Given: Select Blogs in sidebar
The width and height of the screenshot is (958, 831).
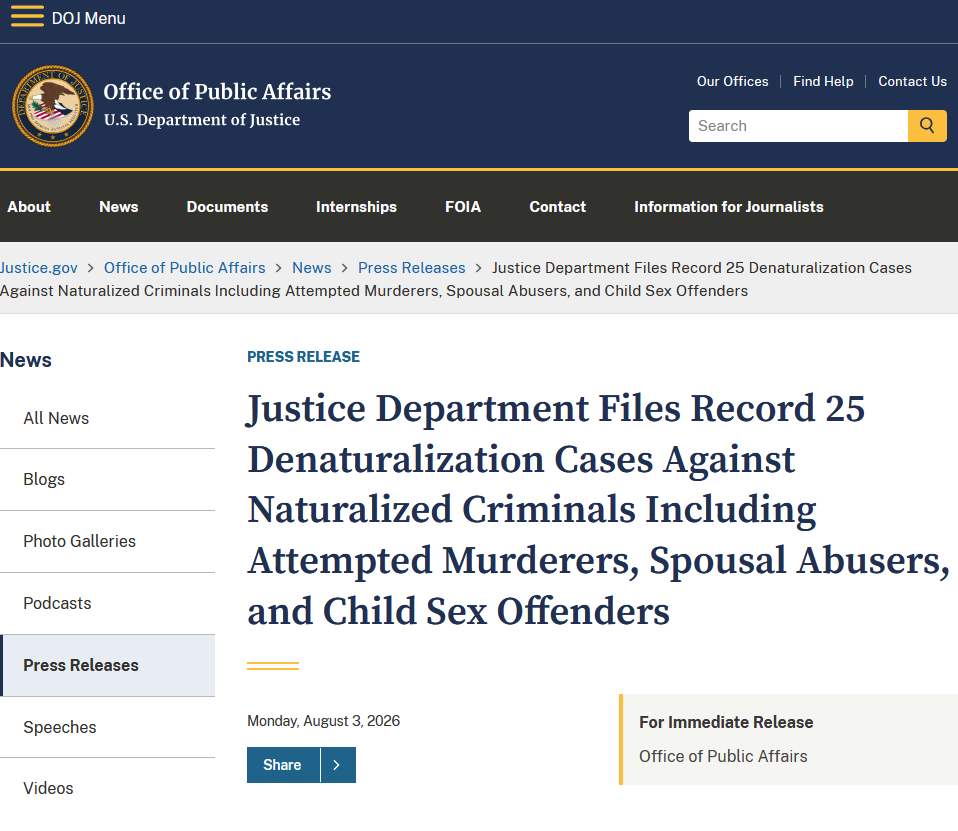Looking at the screenshot, I should [108, 480].
